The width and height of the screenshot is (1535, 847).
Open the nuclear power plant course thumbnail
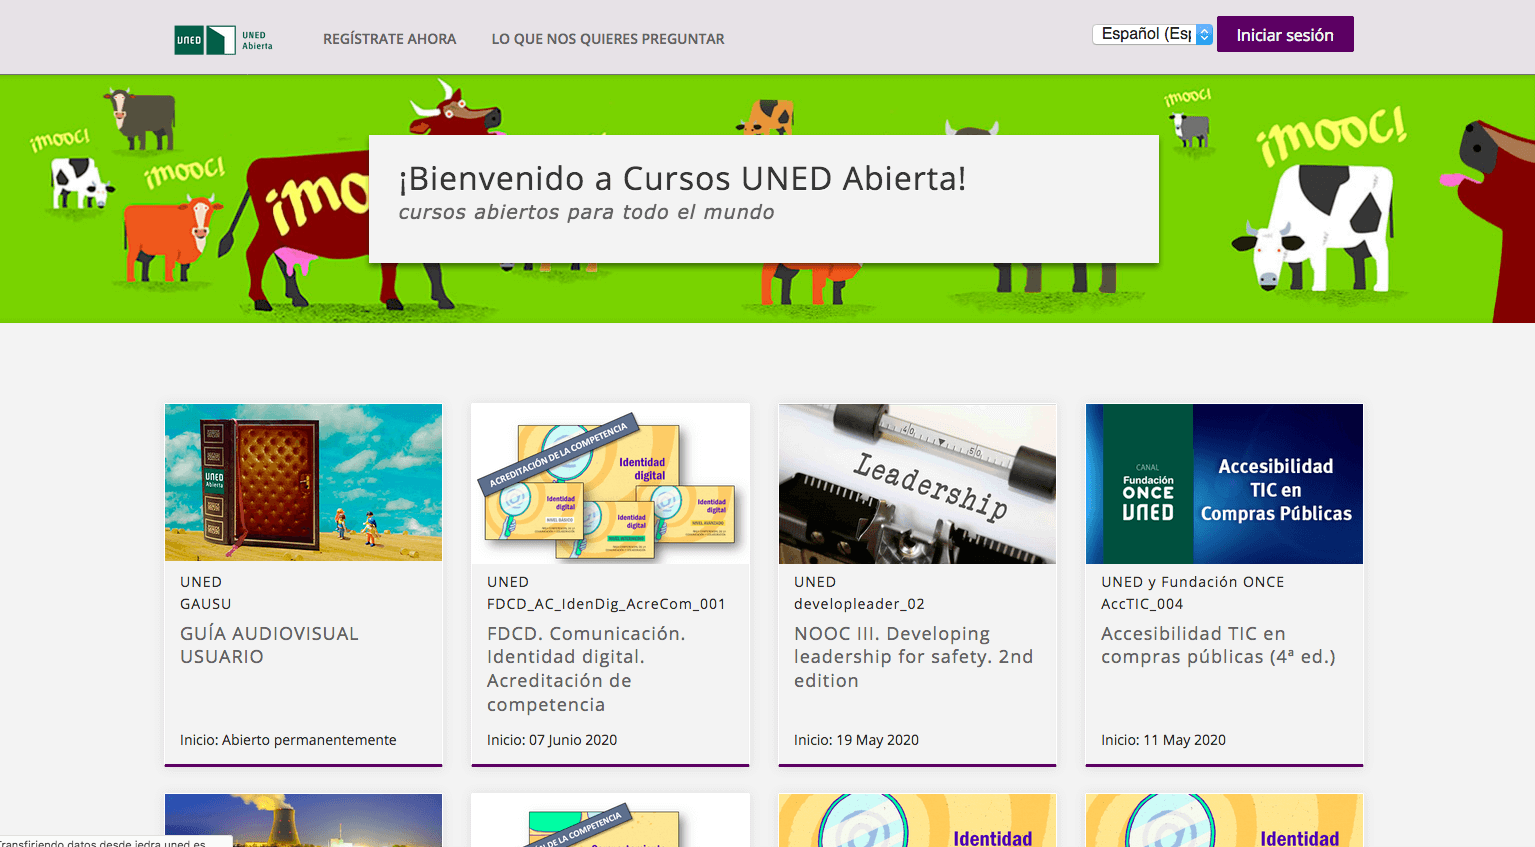click(303, 820)
